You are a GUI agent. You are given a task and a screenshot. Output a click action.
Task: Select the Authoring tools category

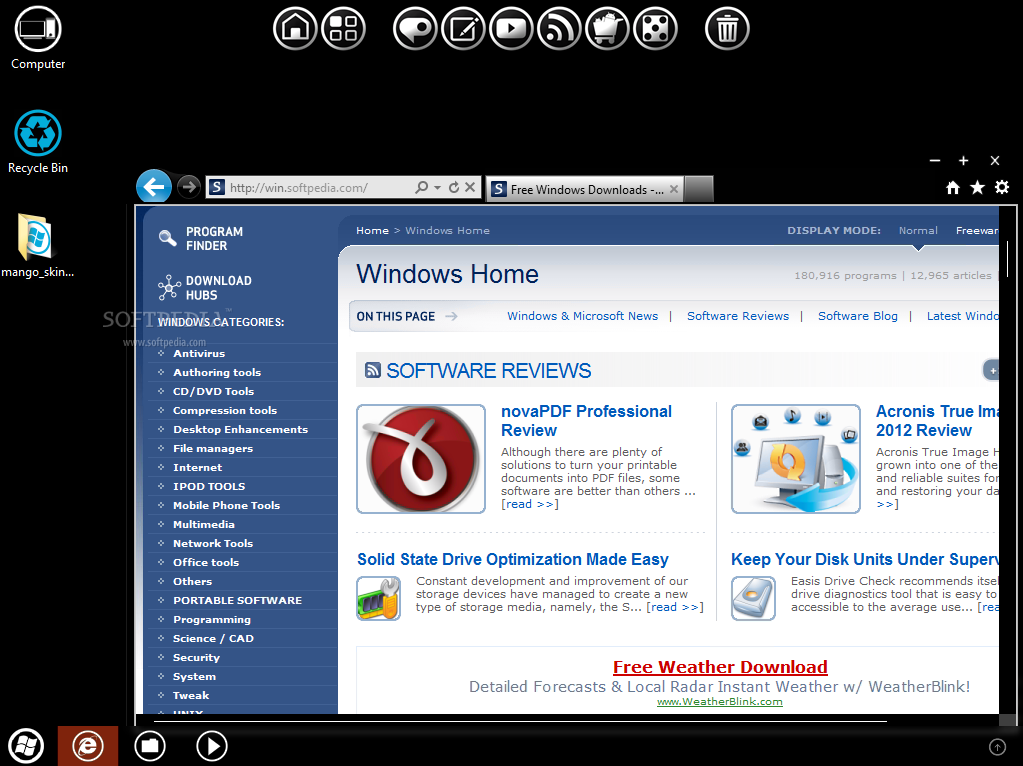pyautogui.click(x=217, y=372)
